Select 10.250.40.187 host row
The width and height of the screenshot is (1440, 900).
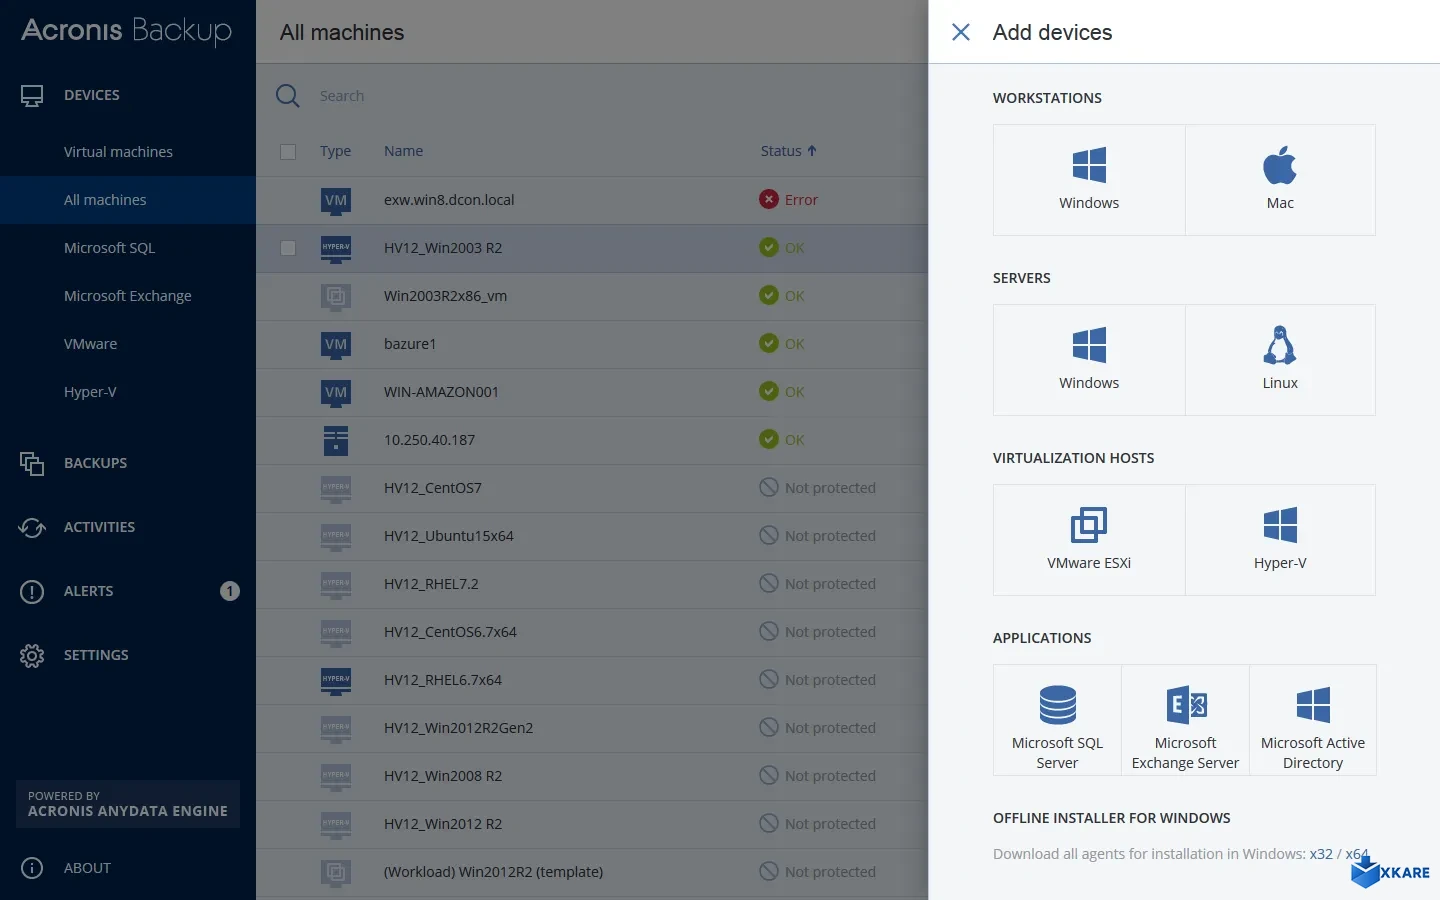pyautogui.click(x=592, y=440)
